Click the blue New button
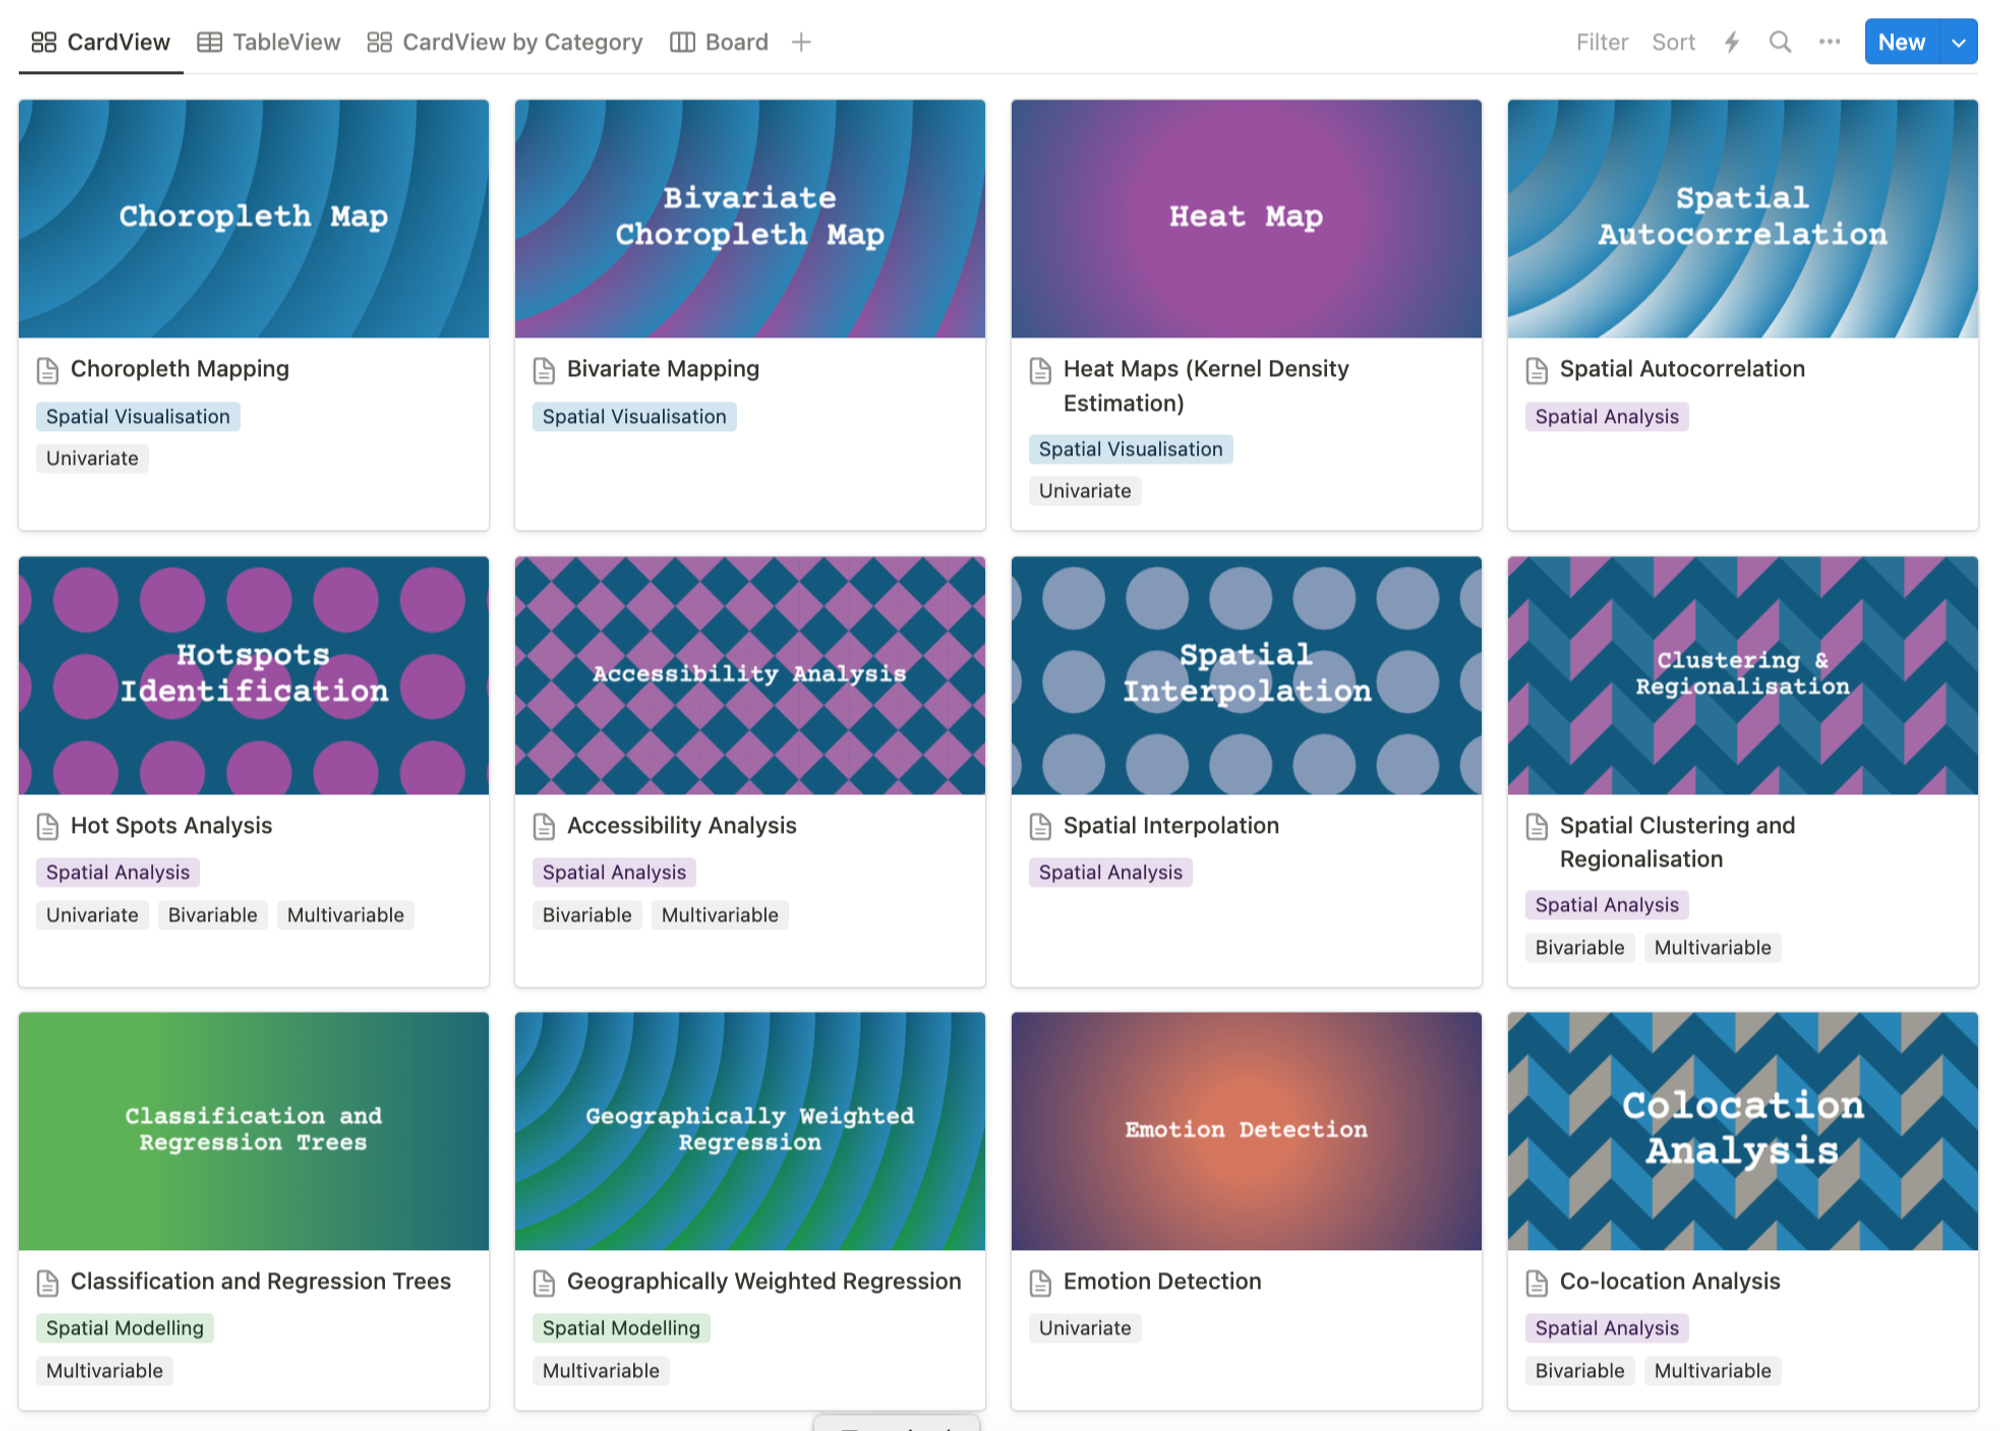This screenshot has height=1431, width=2000. click(1901, 42)
